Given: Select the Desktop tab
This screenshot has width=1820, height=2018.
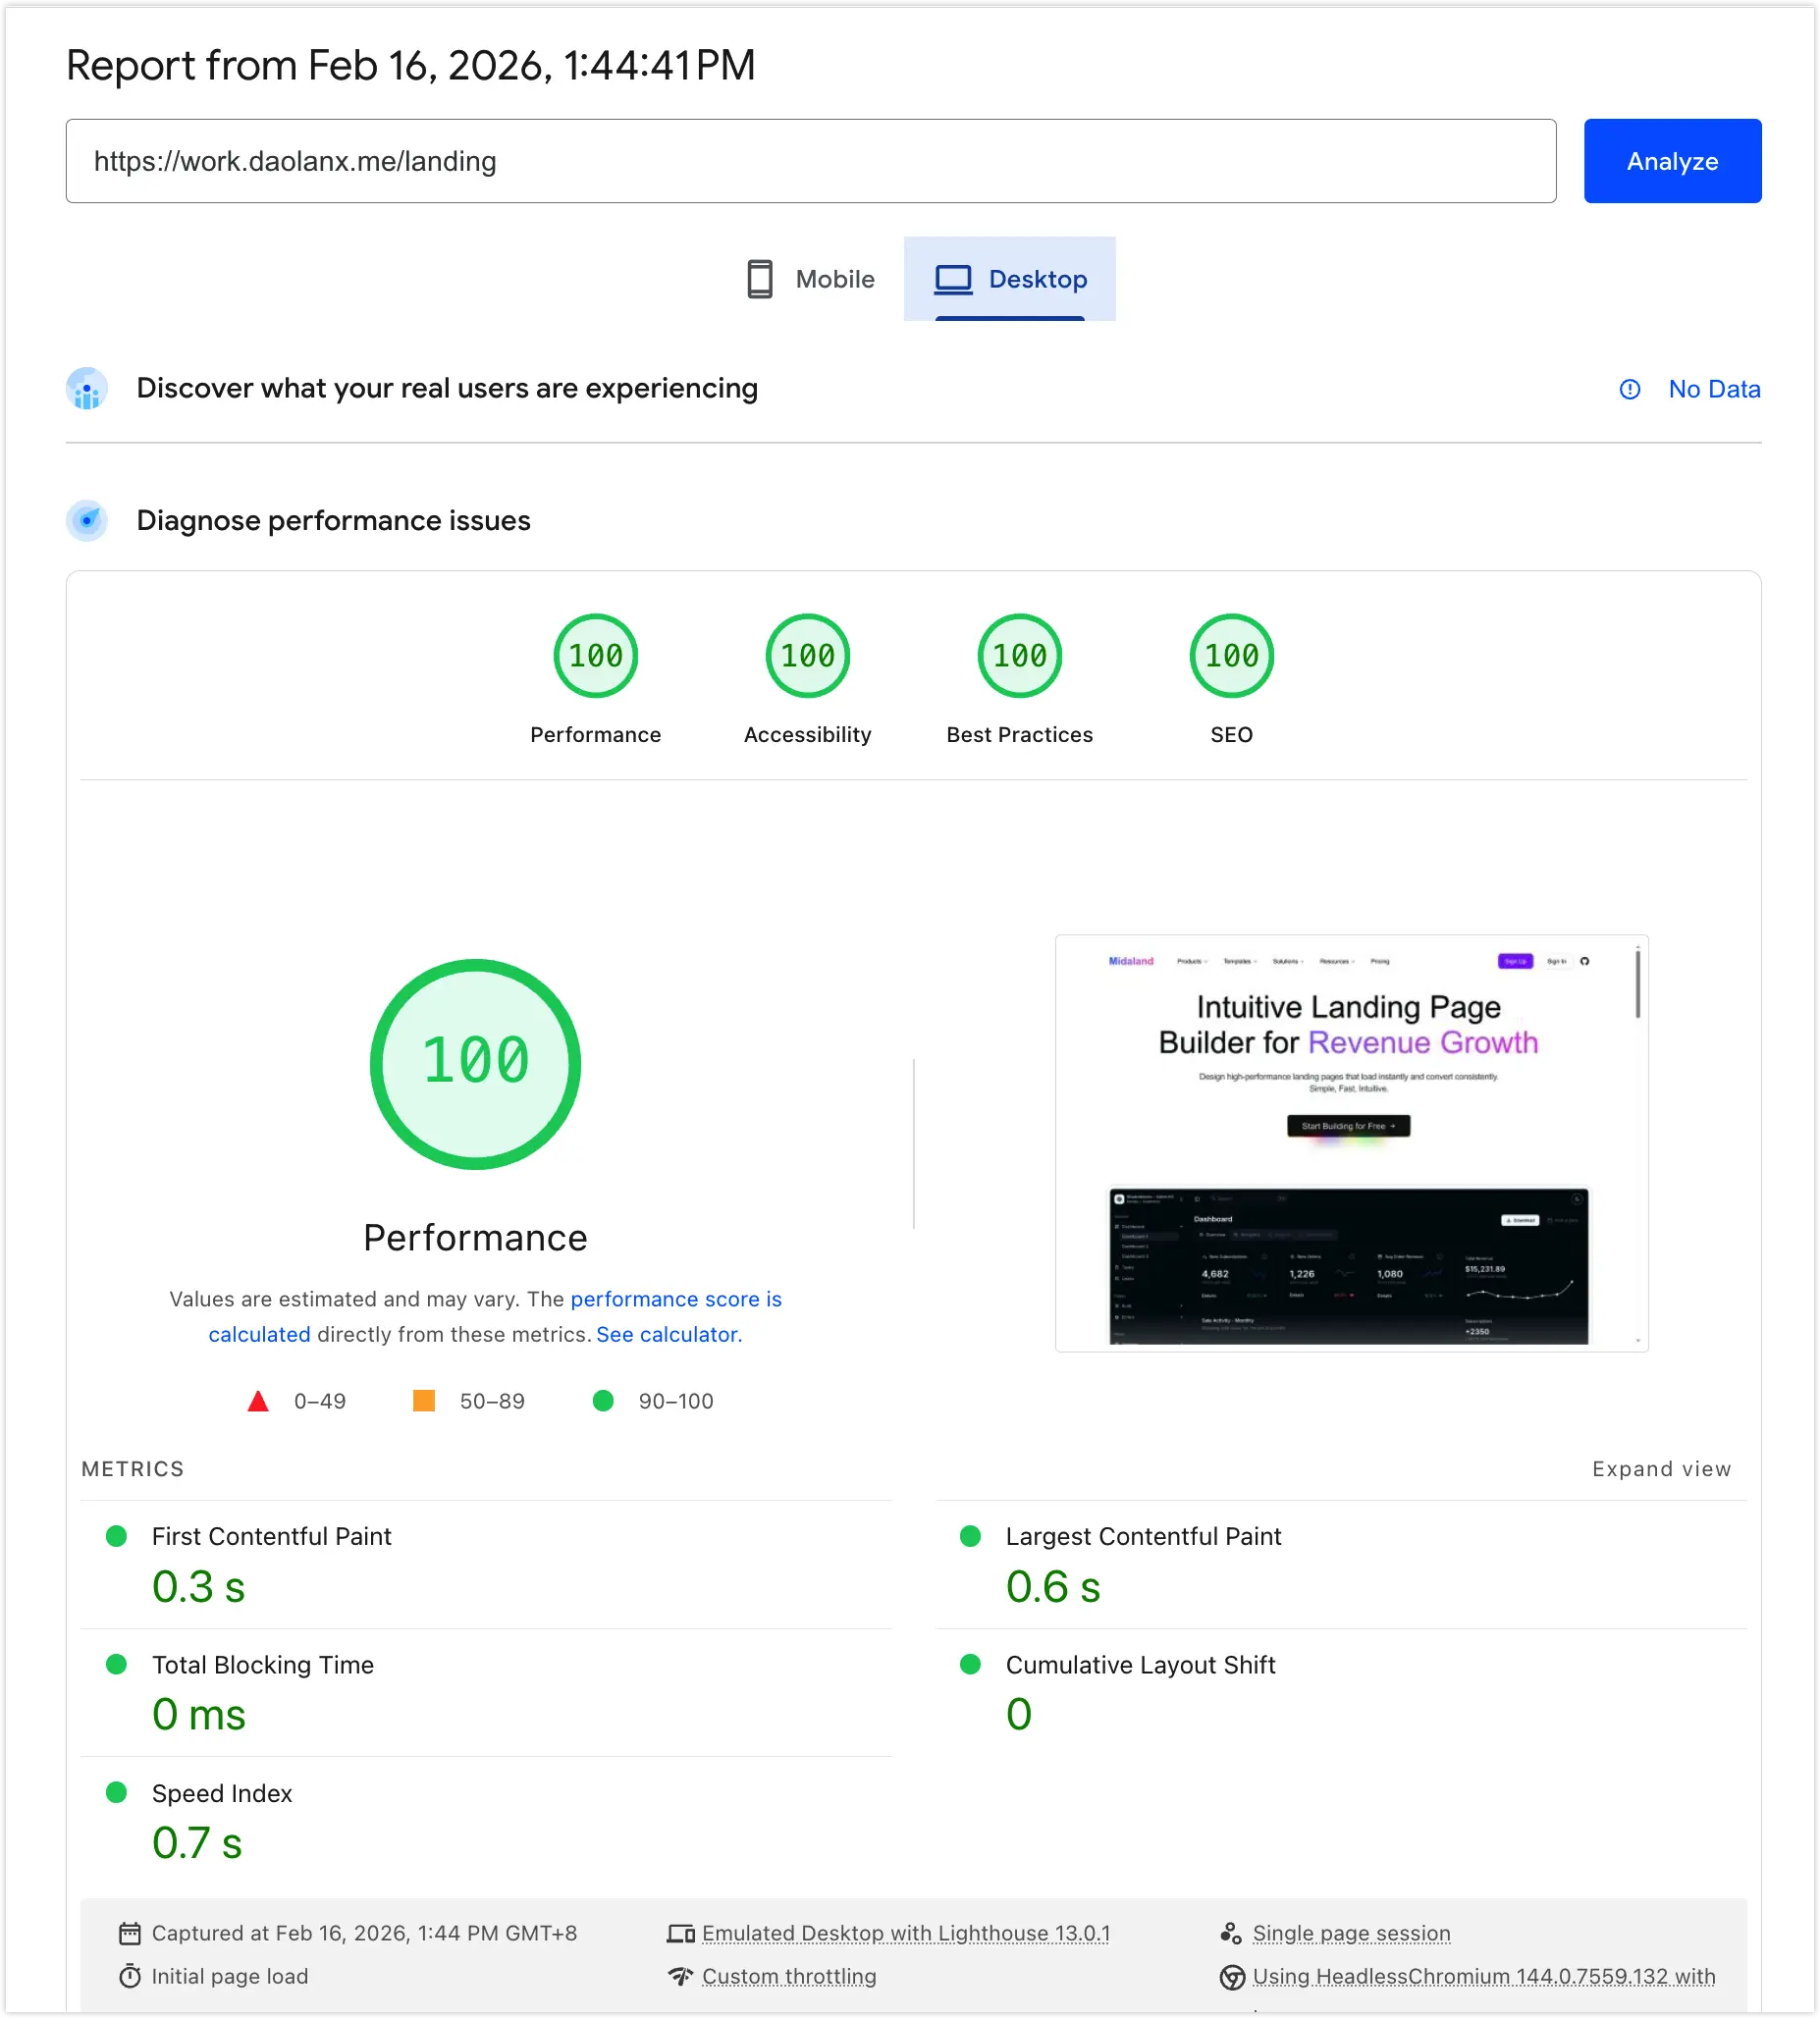Looking at the screenshot, I should click(1009, 279).
